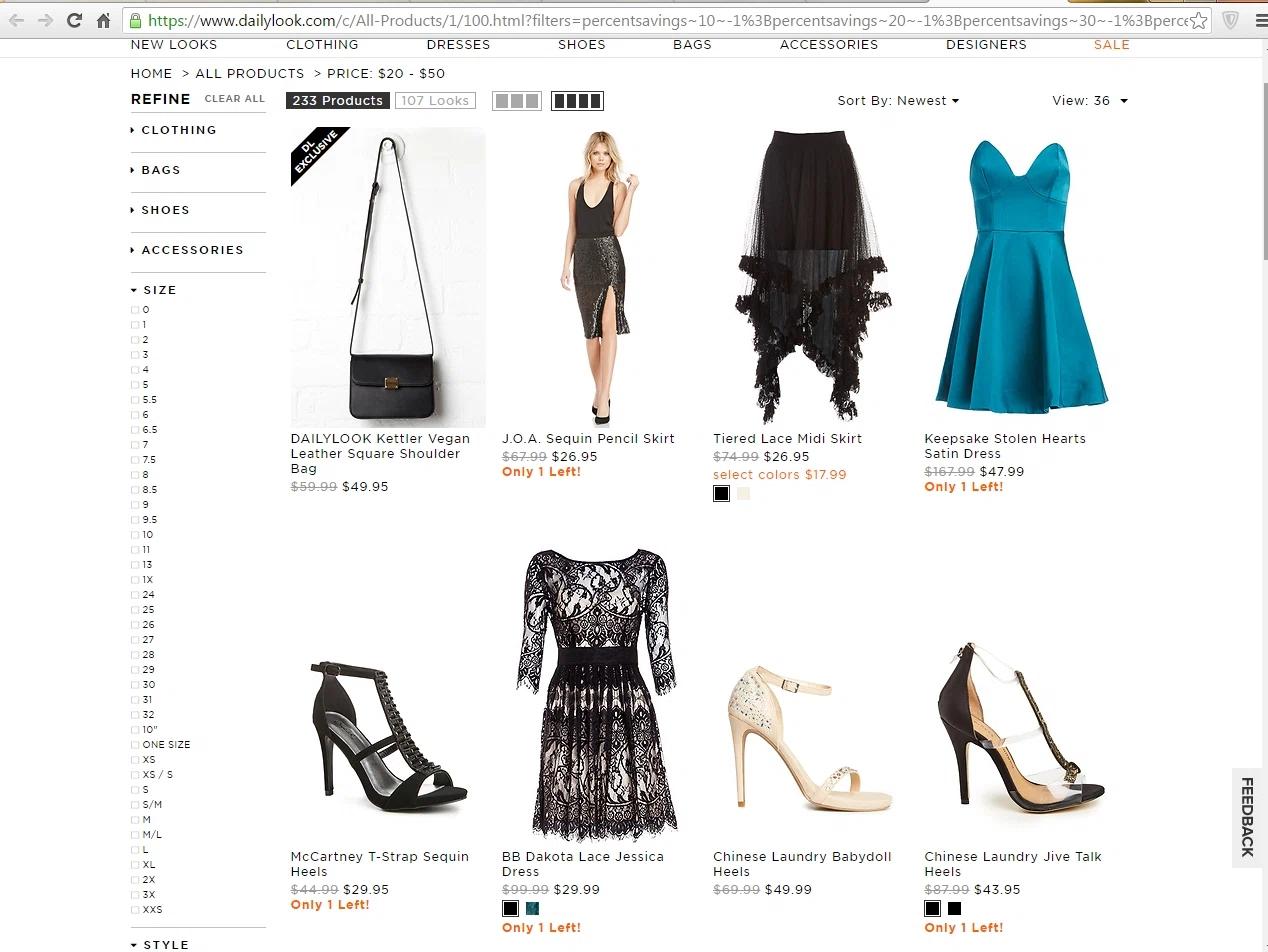
Task: Go to browser home page icon
Action: click(103, 20)
